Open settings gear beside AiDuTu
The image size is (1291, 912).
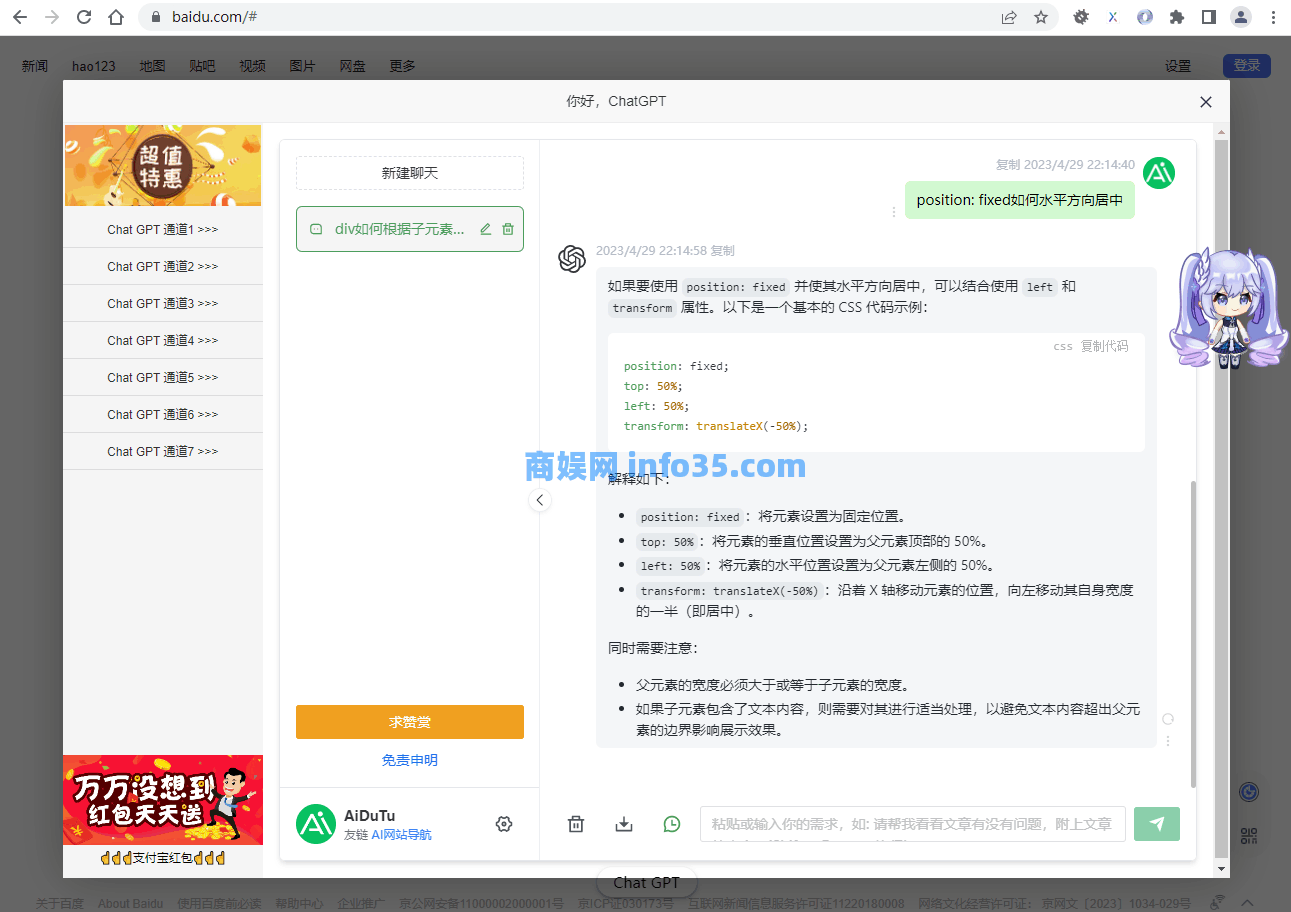tap(504, 824)
